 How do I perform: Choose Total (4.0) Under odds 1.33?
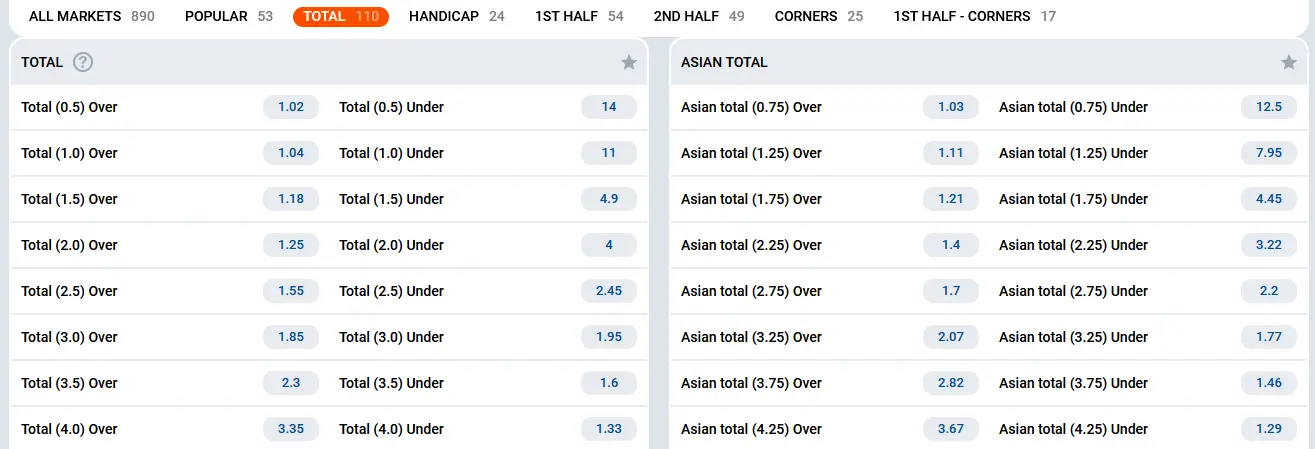pos(609,429)
